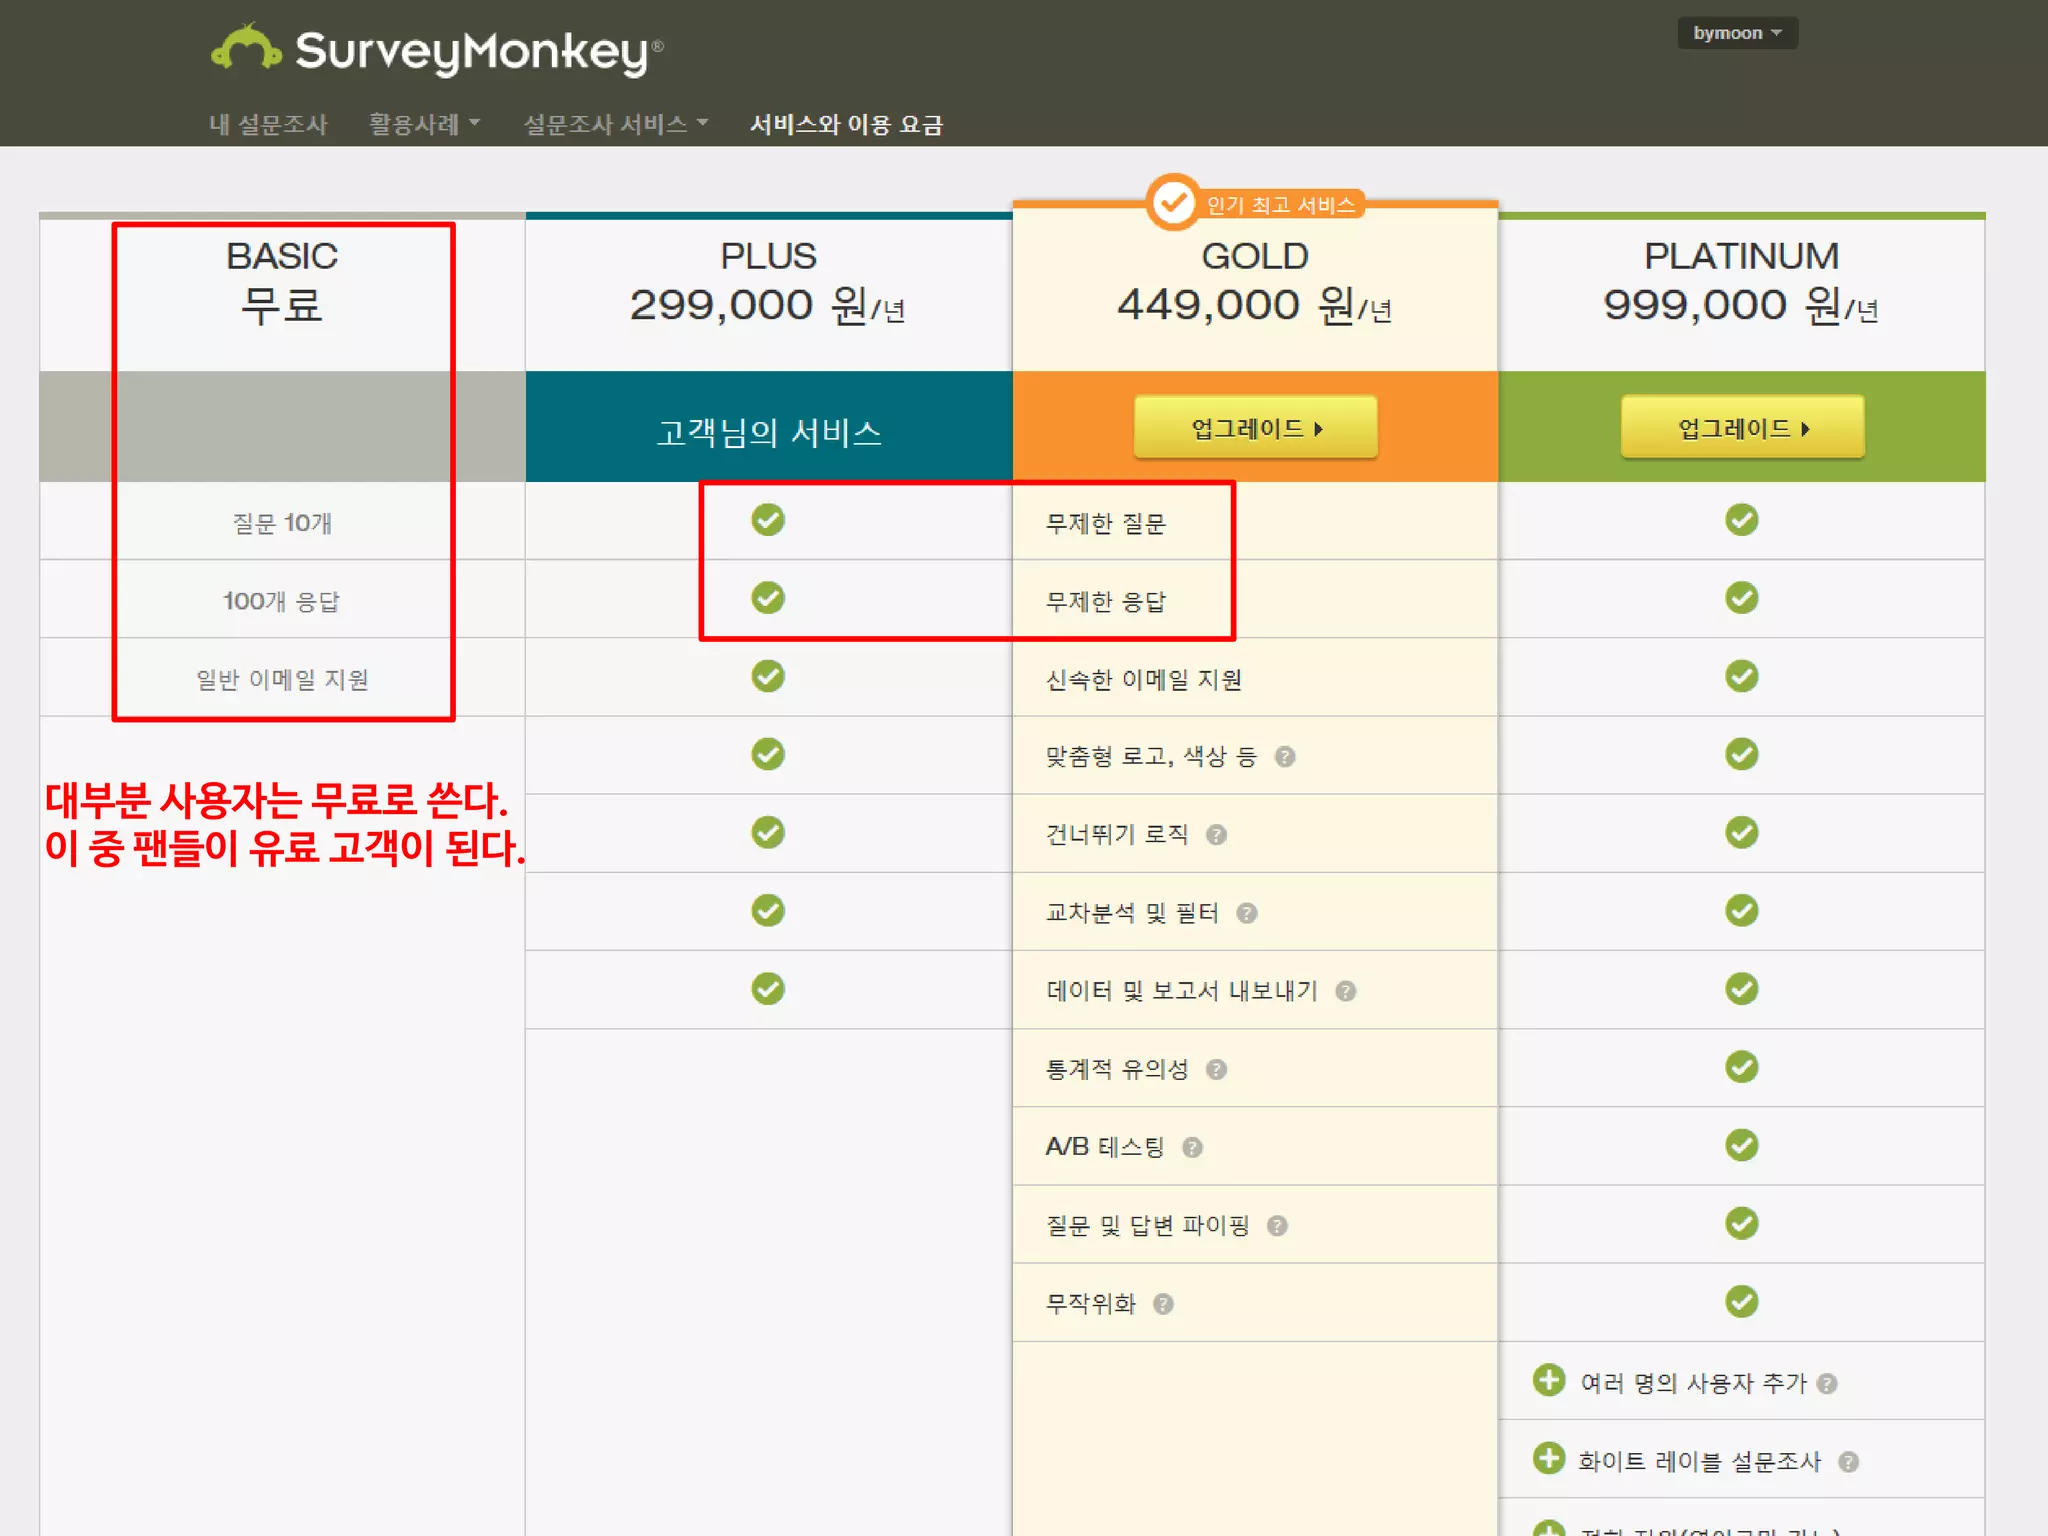Expand the 설문조사 서비스 menu
Viewport: 2048px width, 1536px height.
coord(616,124)
